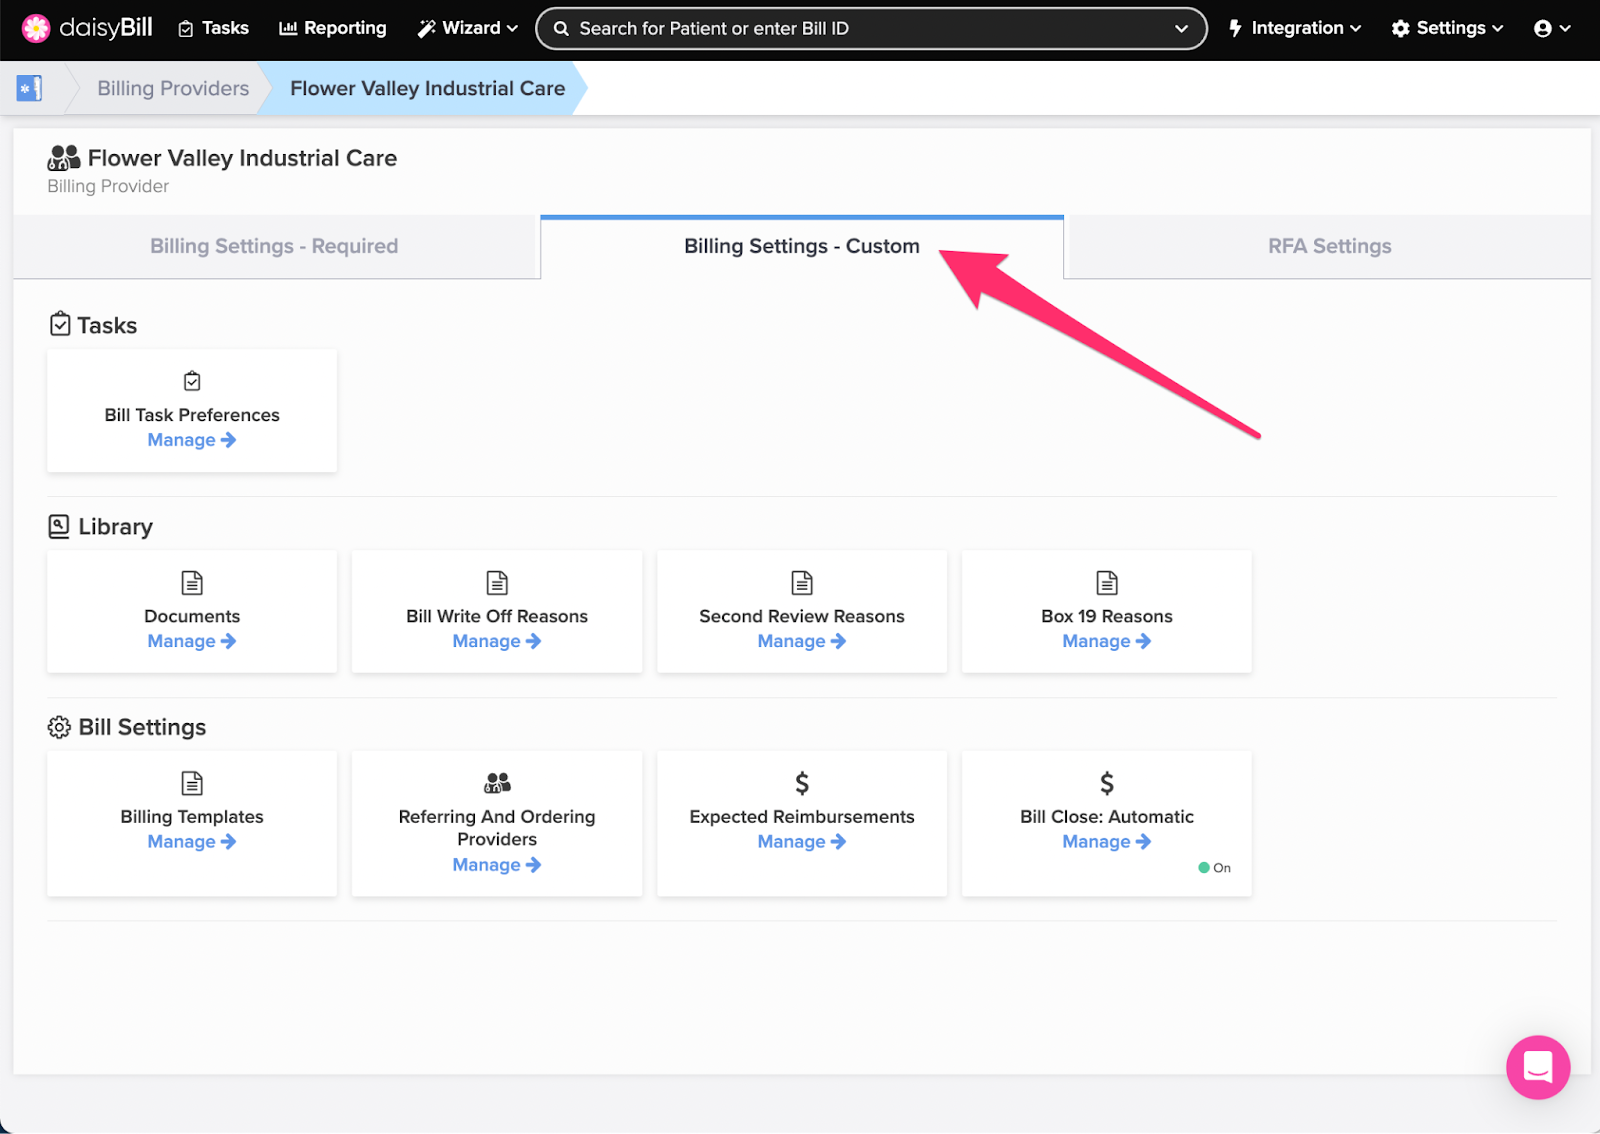Click the Documents card icon
Screen dimensions: 1600x1134
[x=192, y=582]
